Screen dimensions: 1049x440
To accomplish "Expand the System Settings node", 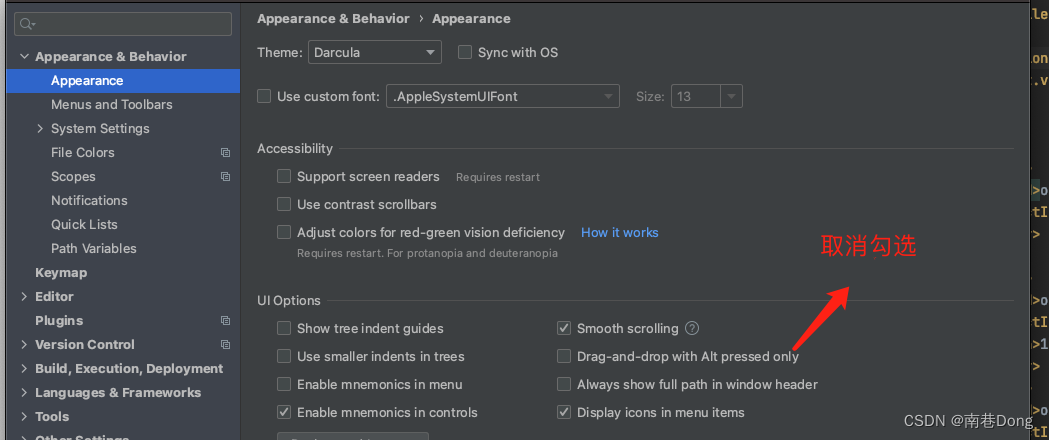I will pyautogui.click(x=40, y=128).
